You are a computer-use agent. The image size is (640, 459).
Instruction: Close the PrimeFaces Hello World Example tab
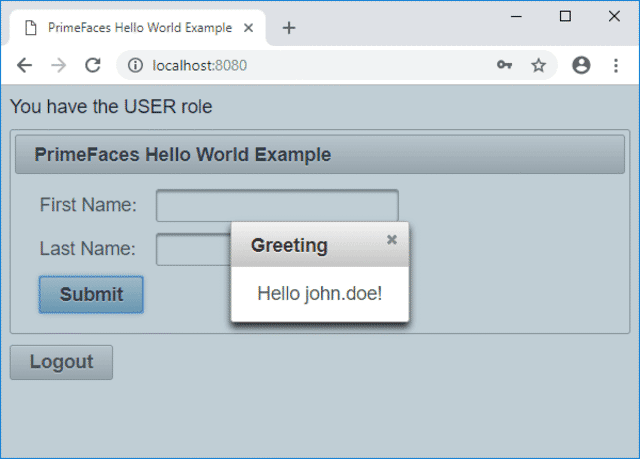click(x=248, y=28)
